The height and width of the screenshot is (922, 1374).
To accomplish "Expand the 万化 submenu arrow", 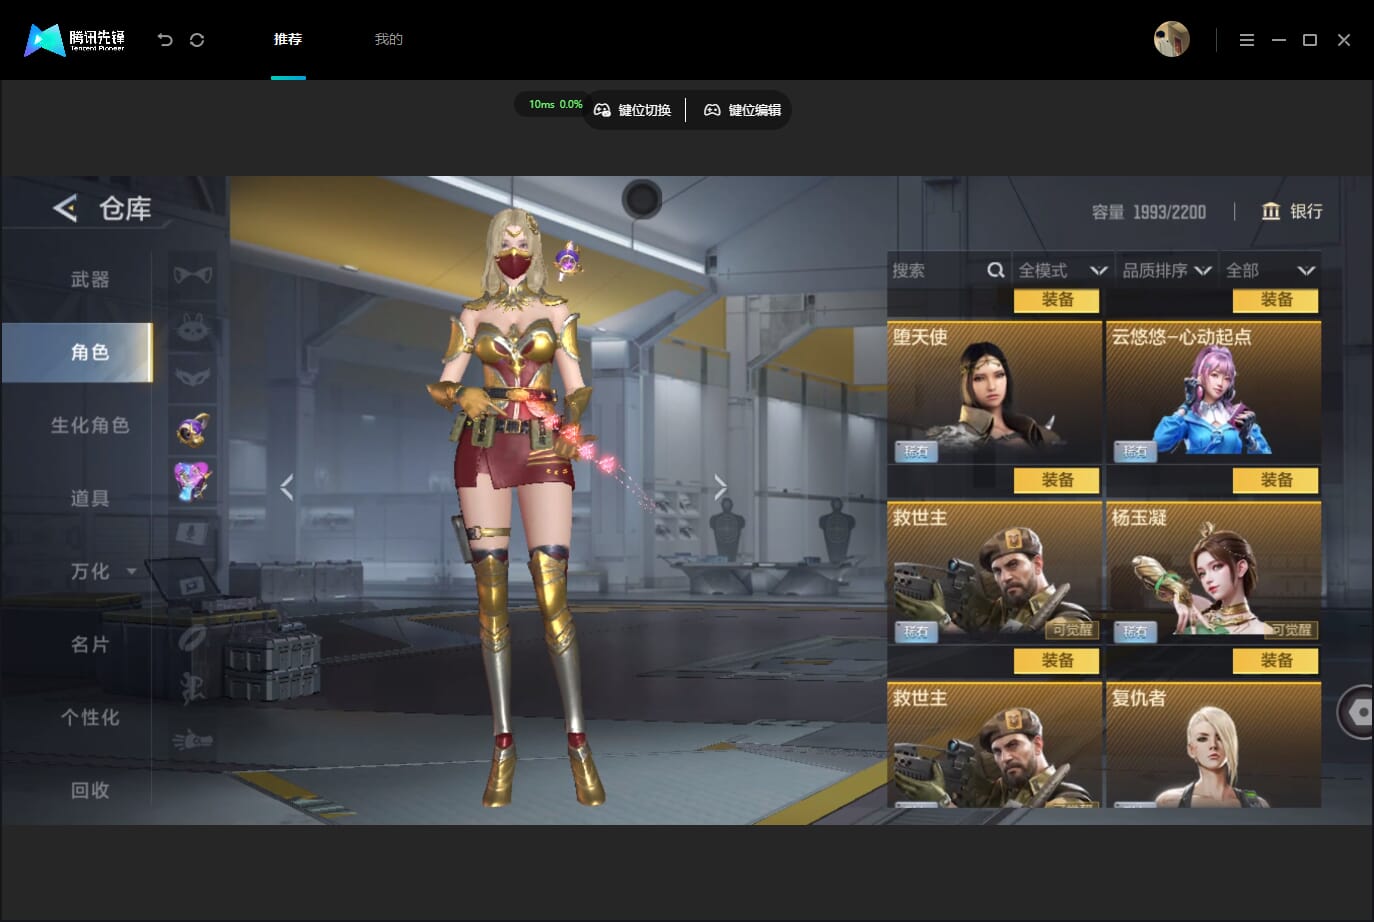I will [132, 572].
